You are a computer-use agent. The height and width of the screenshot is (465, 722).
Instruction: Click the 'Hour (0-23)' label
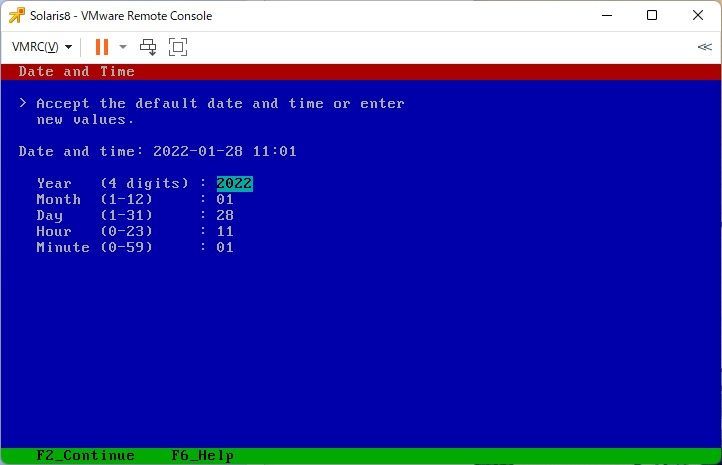tap(94, 231)
